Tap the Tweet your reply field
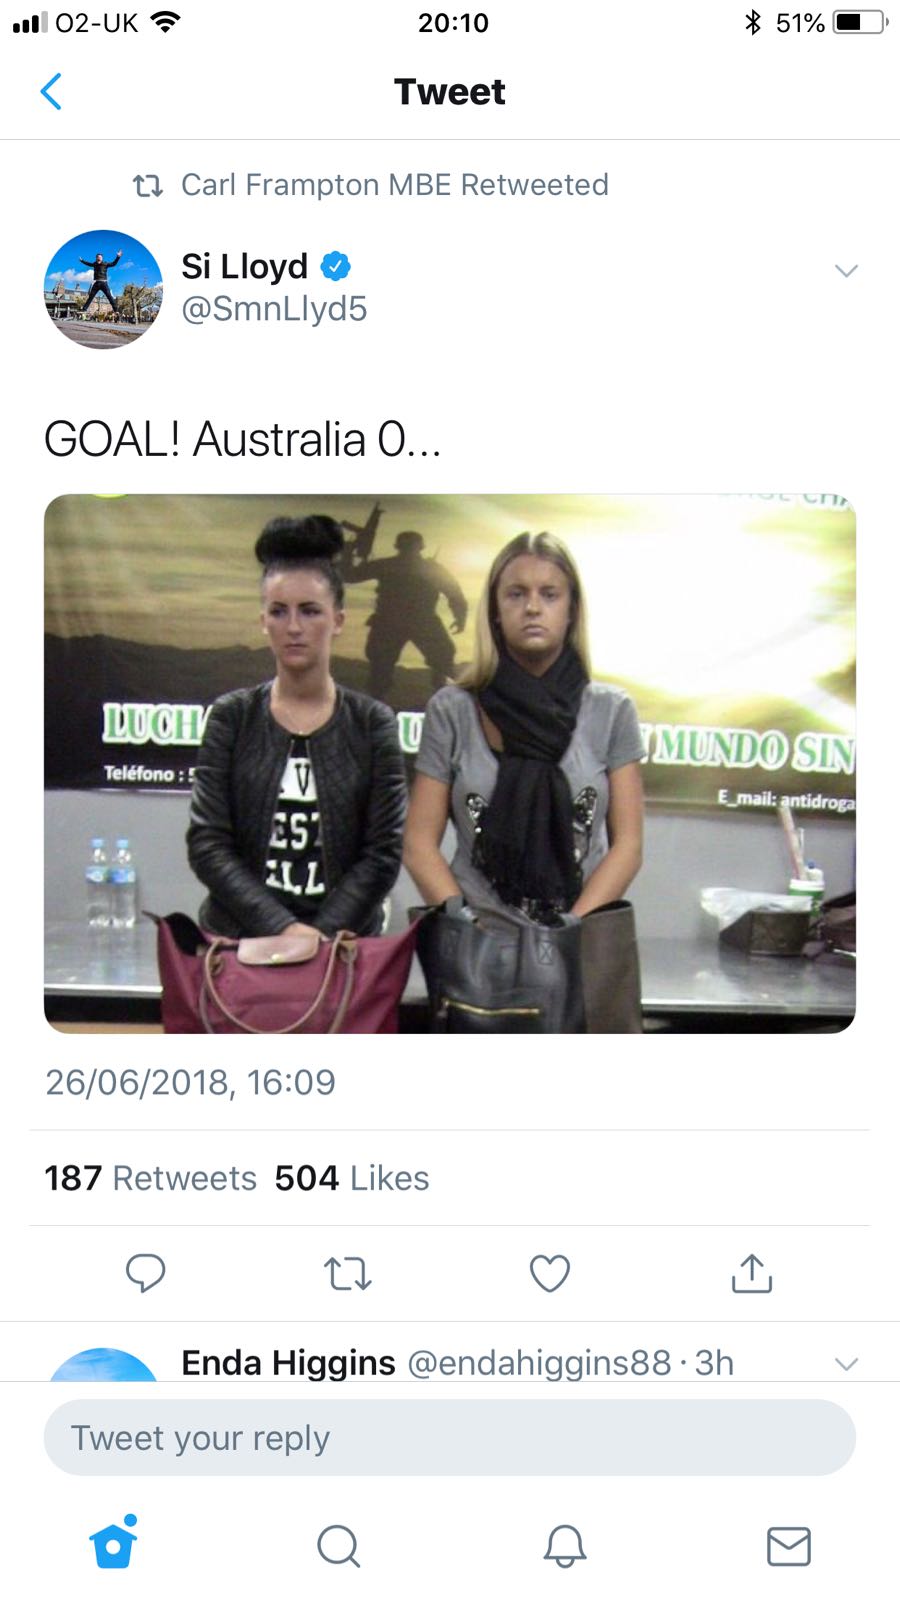 click(x=450, y=1438)
